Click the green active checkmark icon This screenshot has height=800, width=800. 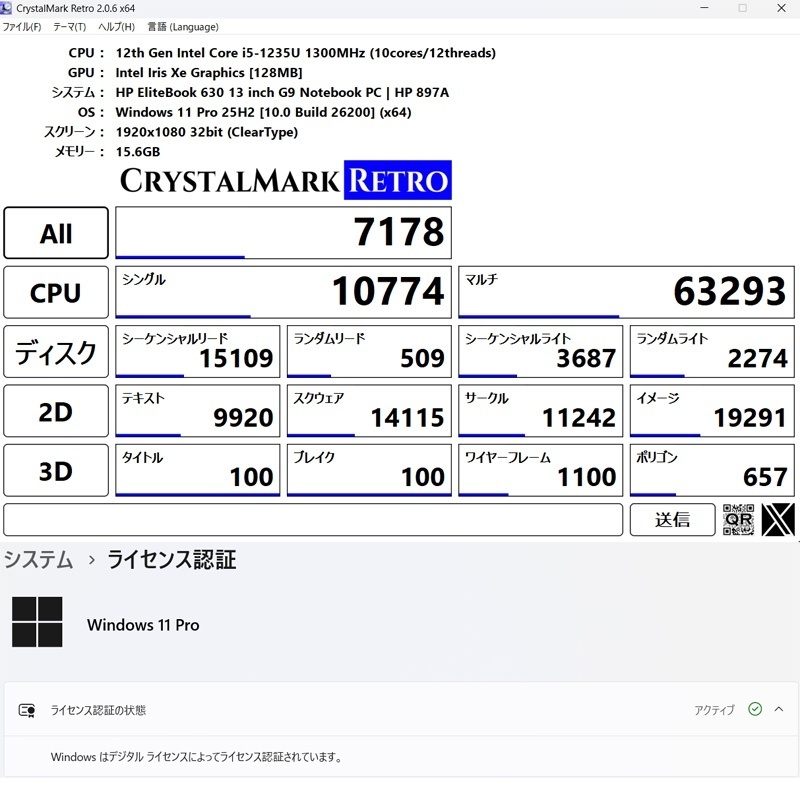tap(755, 709)
